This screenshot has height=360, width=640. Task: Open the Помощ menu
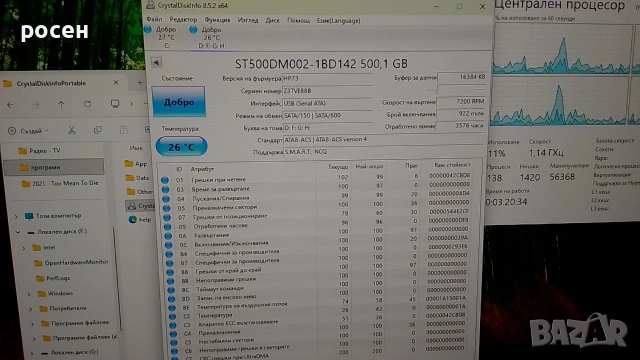pos(298,20)
